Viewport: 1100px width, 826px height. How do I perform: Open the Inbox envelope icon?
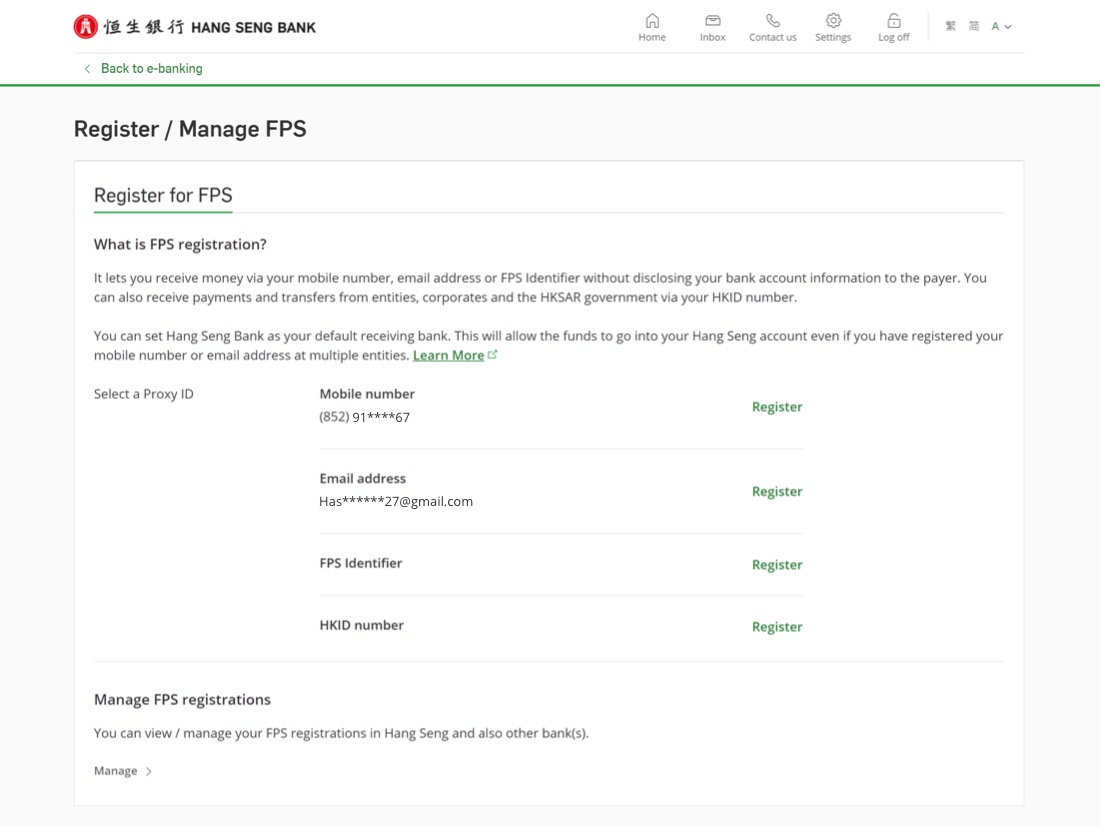712,20
